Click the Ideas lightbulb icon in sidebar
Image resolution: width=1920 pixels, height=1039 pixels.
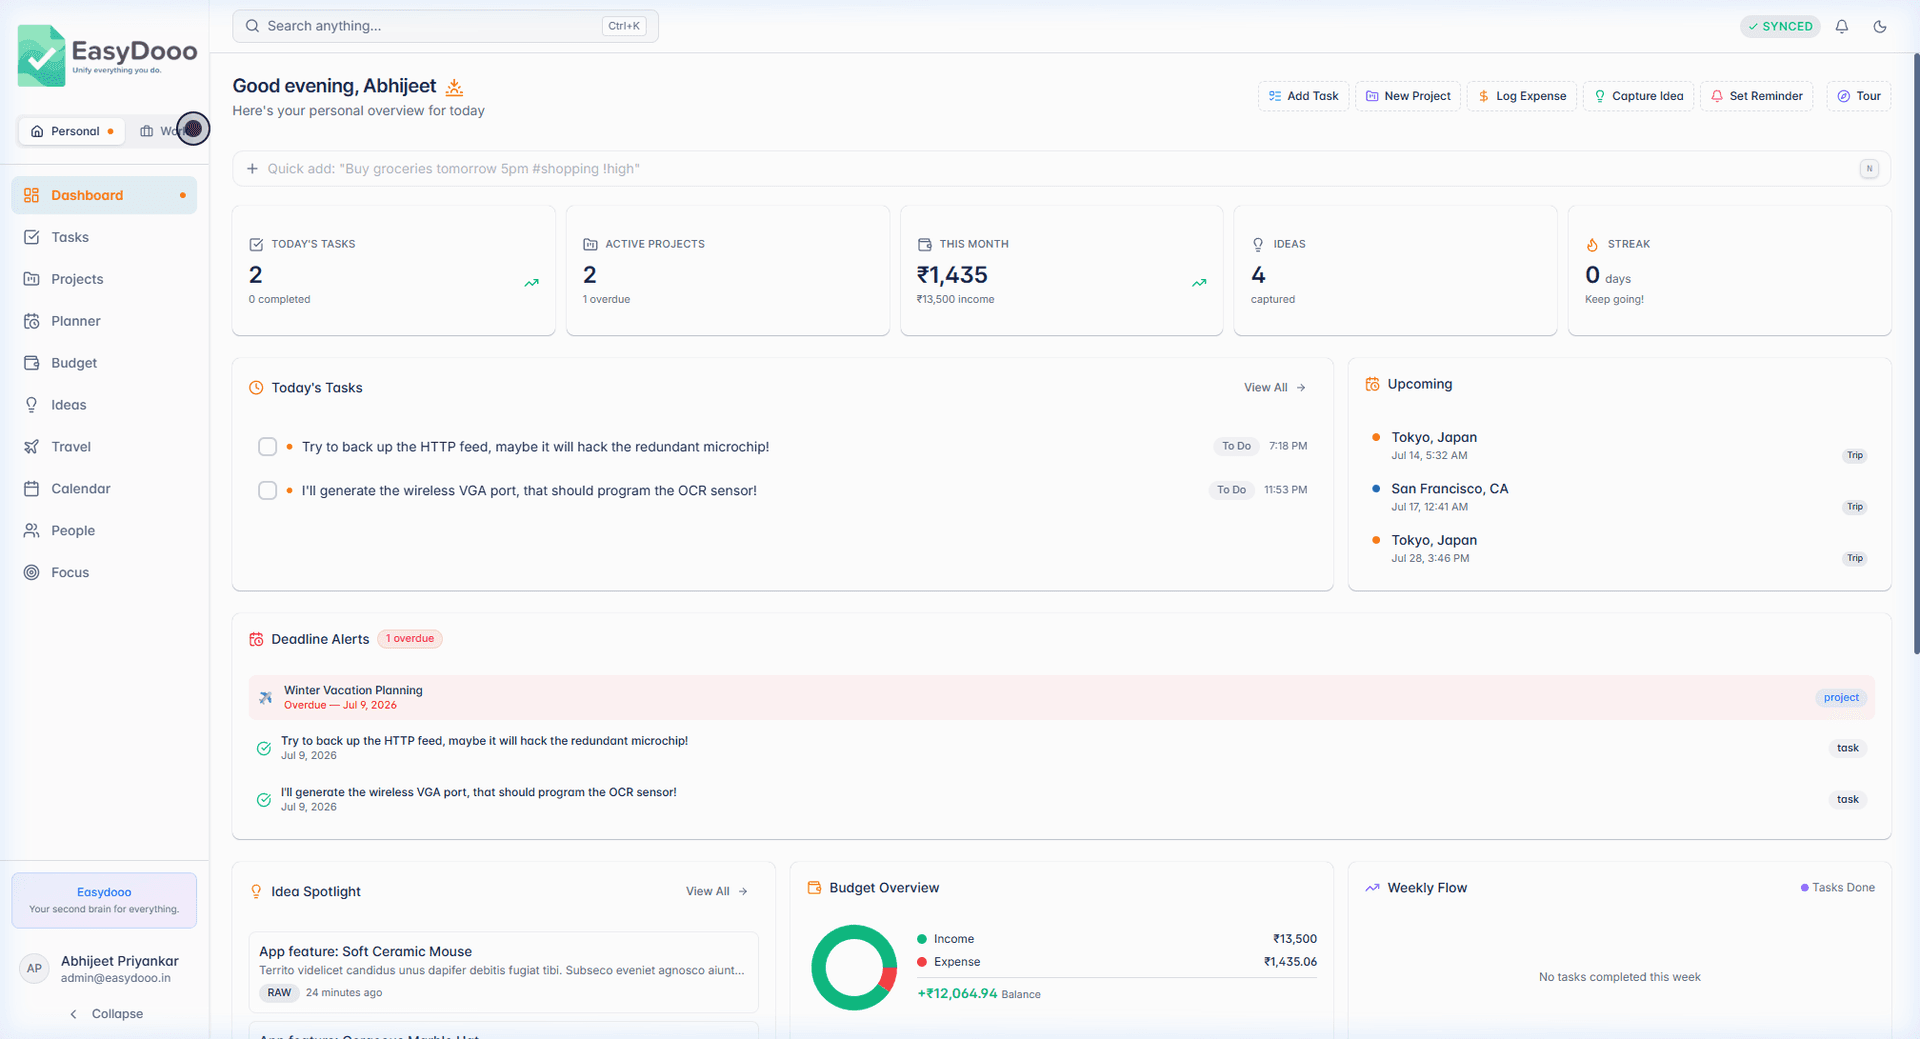pyautogui.click(x=32, y=405)
